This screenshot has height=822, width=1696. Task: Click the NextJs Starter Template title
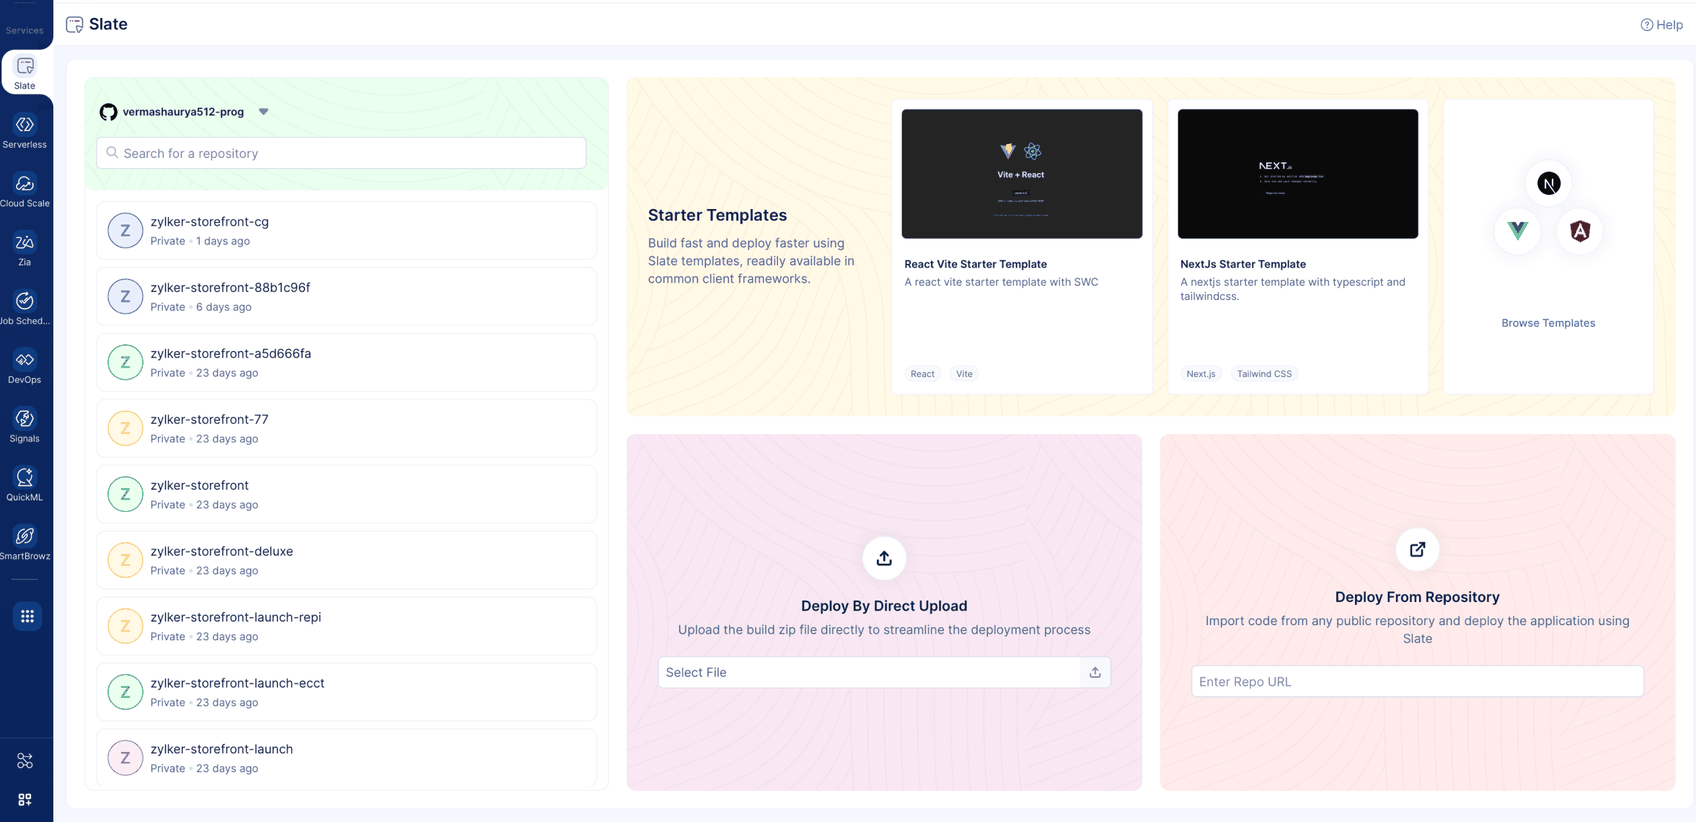[x=1243, y=264]
